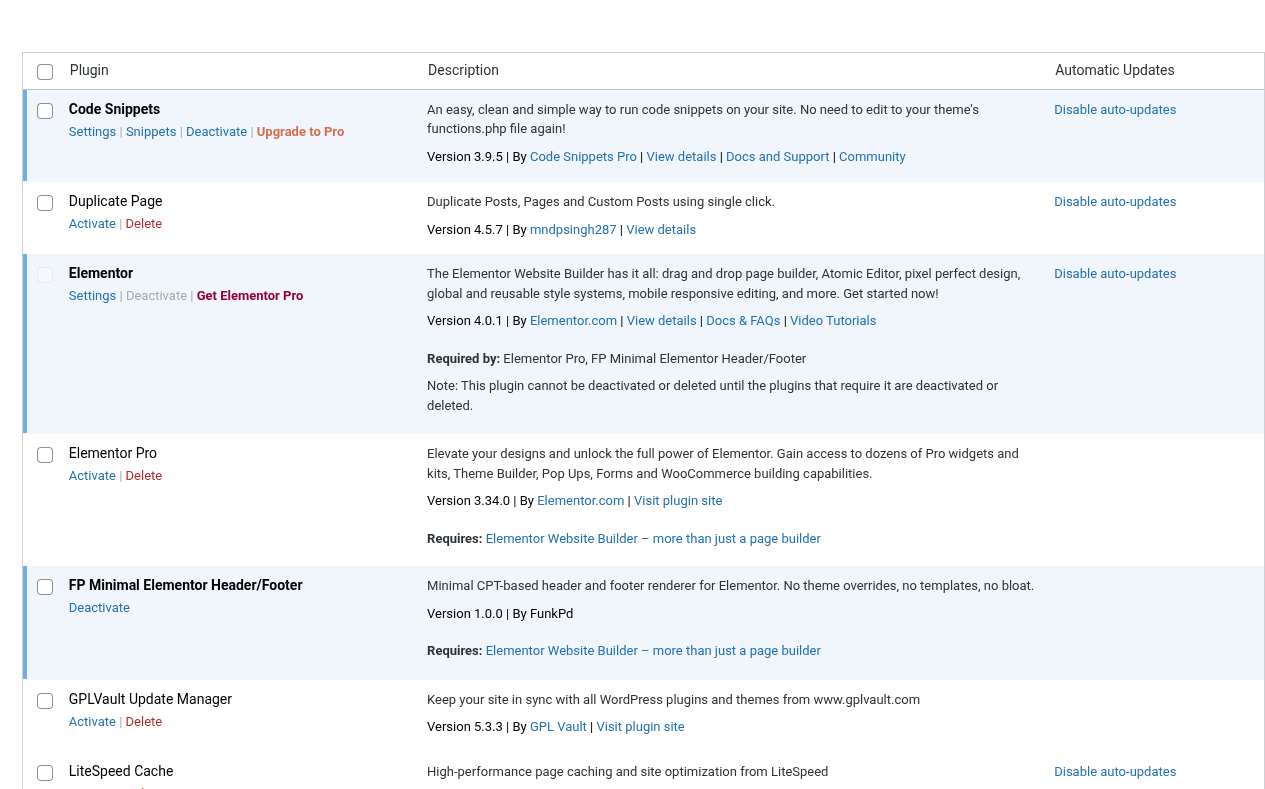
Task: Open Upgrade to Pro for Code Snippets
Action: 300,131
